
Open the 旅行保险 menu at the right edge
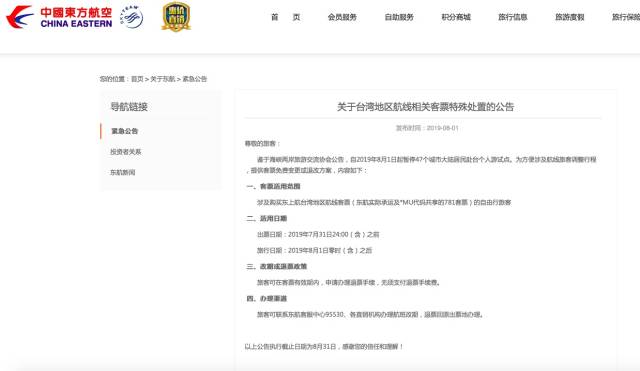tap(626, 17)
